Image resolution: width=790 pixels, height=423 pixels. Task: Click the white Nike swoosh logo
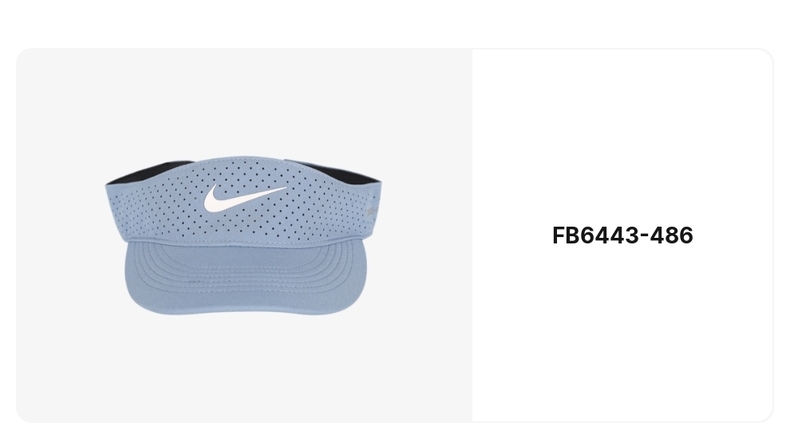pos(244,198)
